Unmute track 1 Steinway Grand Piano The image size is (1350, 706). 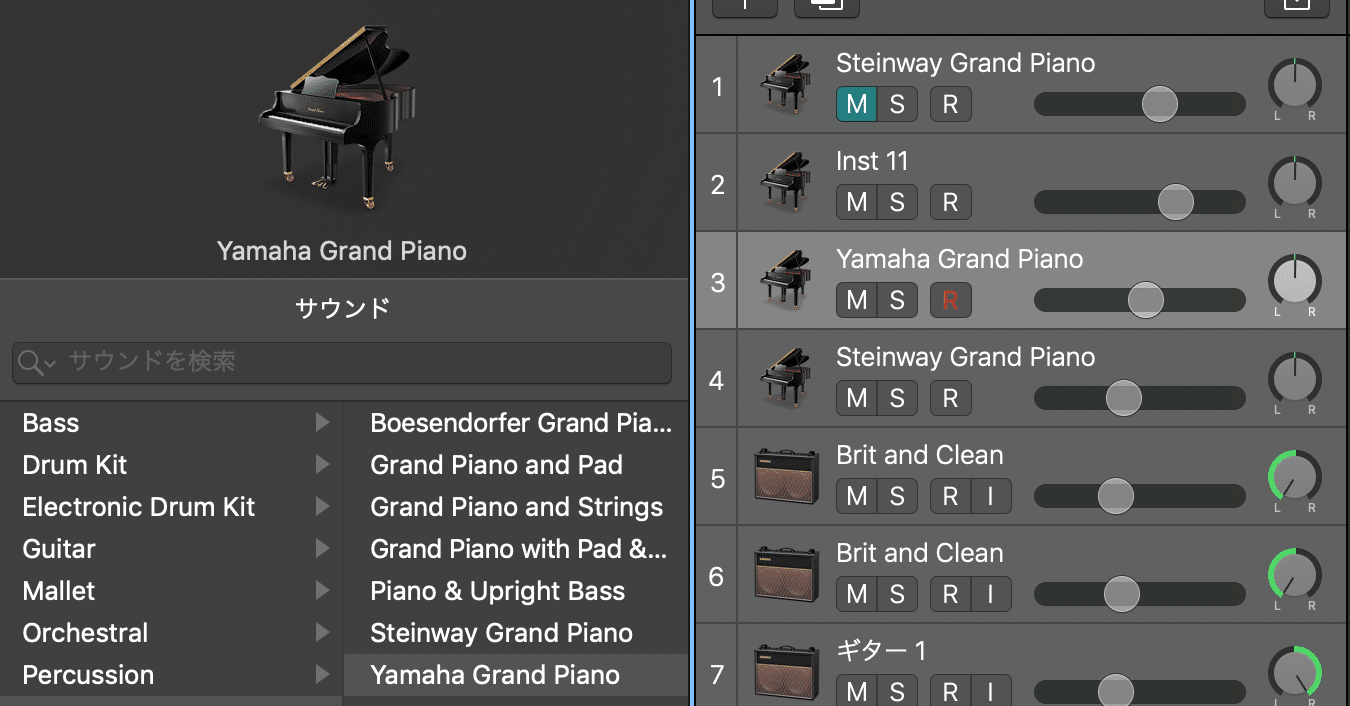857,104
